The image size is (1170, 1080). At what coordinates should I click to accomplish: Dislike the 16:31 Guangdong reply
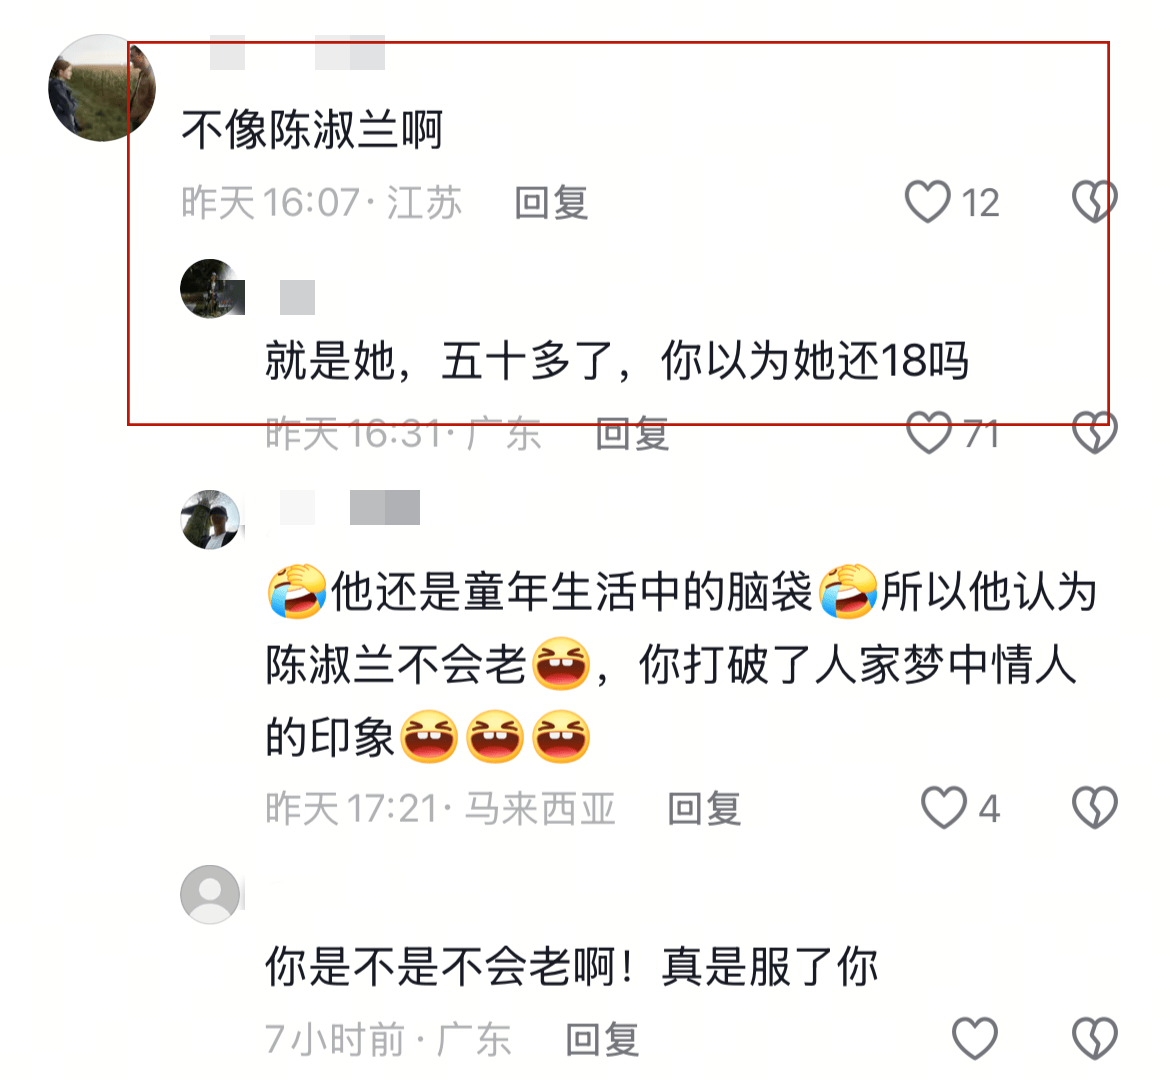(1094, 432)
